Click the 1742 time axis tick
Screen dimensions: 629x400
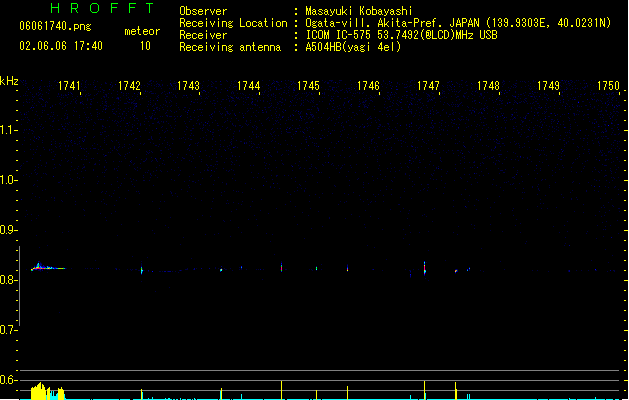pos(129,86)
